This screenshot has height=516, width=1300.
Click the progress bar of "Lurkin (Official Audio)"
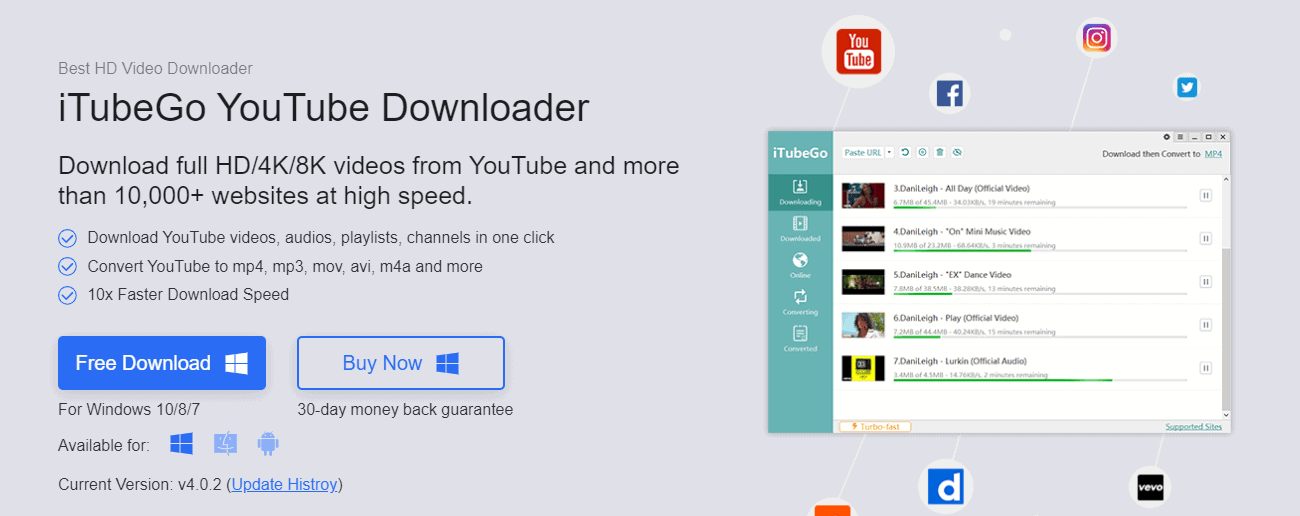click(x=1040, y=380)
